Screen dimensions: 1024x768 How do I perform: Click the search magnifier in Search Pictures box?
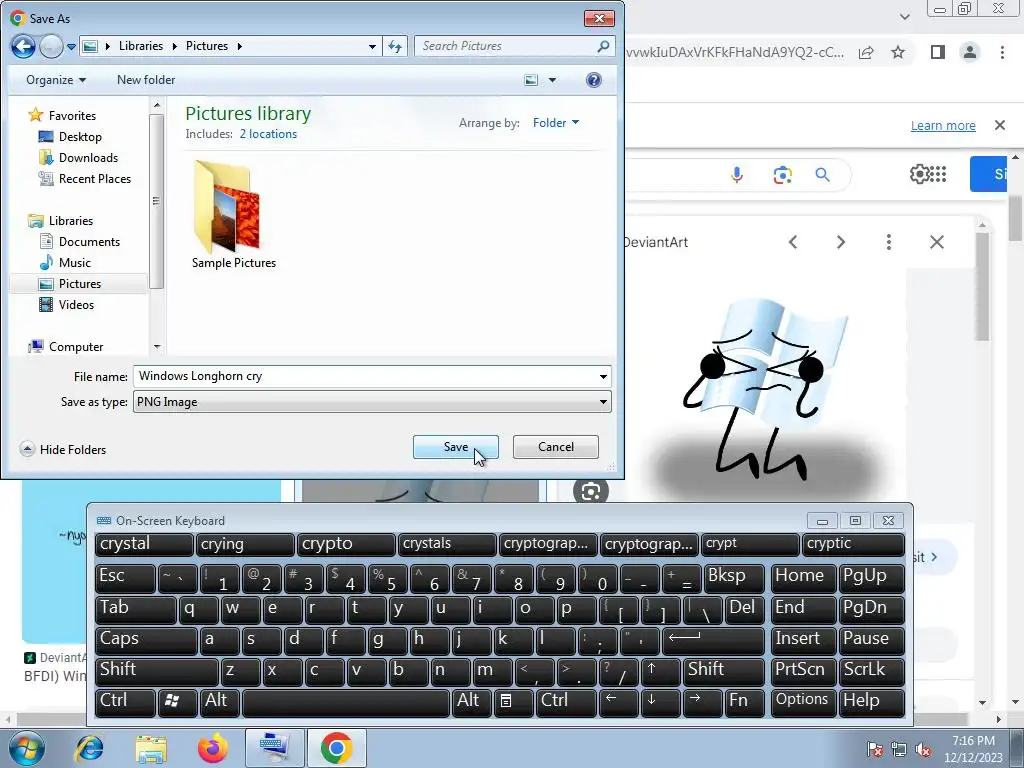coord(603,46)
